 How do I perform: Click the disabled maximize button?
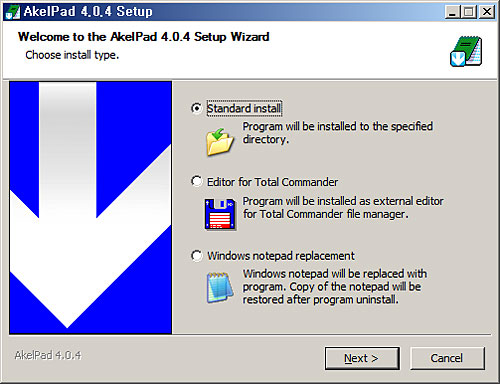click(469, 12)
